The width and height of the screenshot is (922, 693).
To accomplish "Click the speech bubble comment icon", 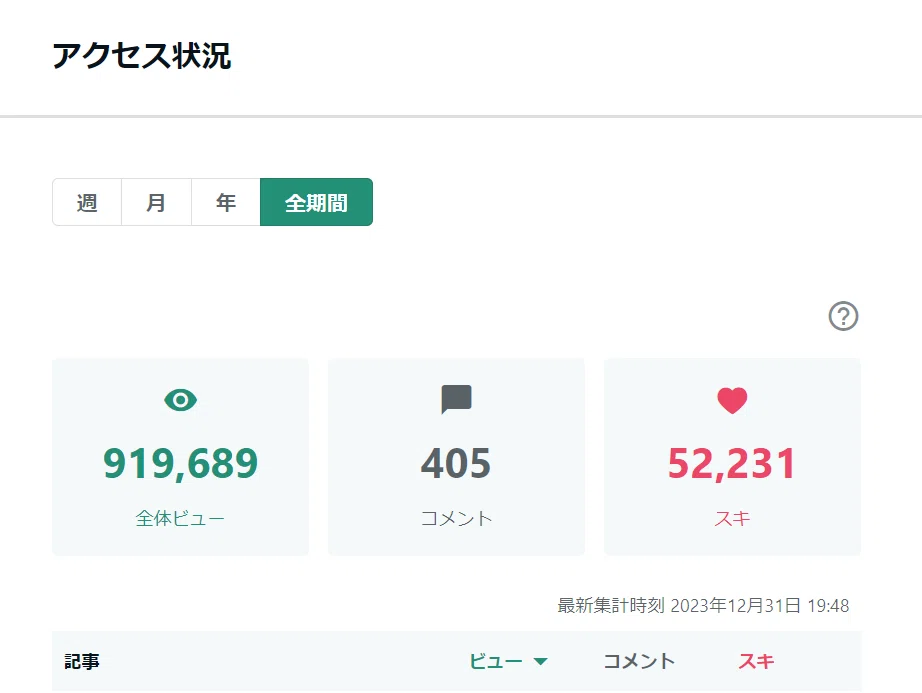I will (x=456, y=400).
